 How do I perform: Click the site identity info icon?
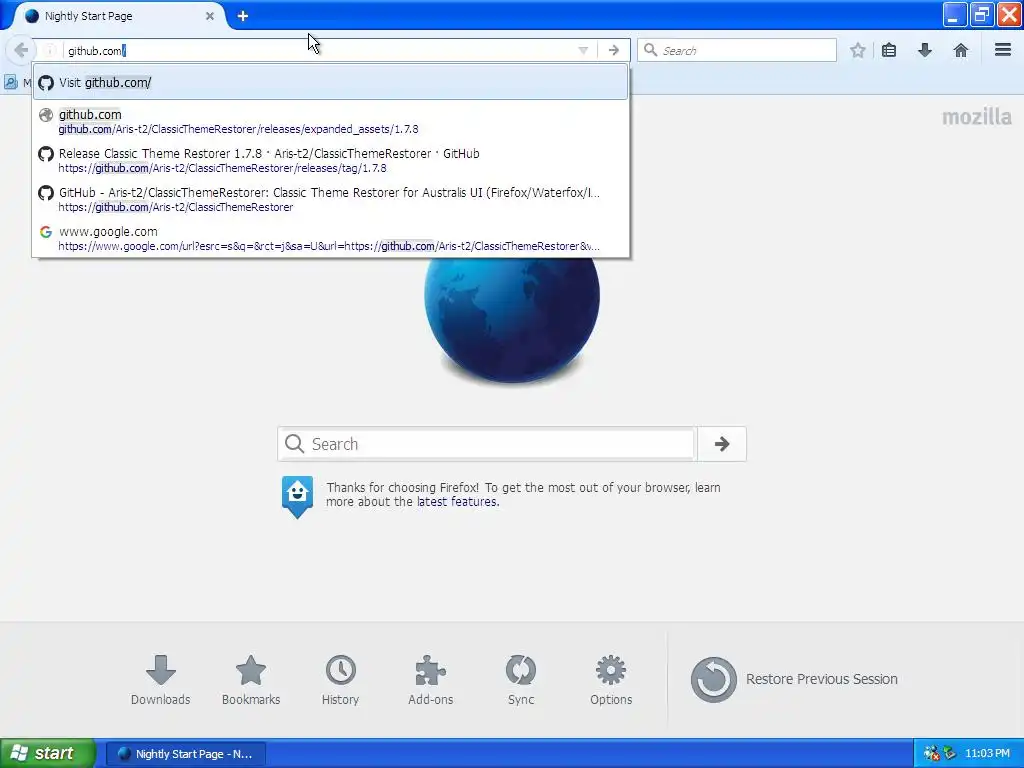coord(50,50)
